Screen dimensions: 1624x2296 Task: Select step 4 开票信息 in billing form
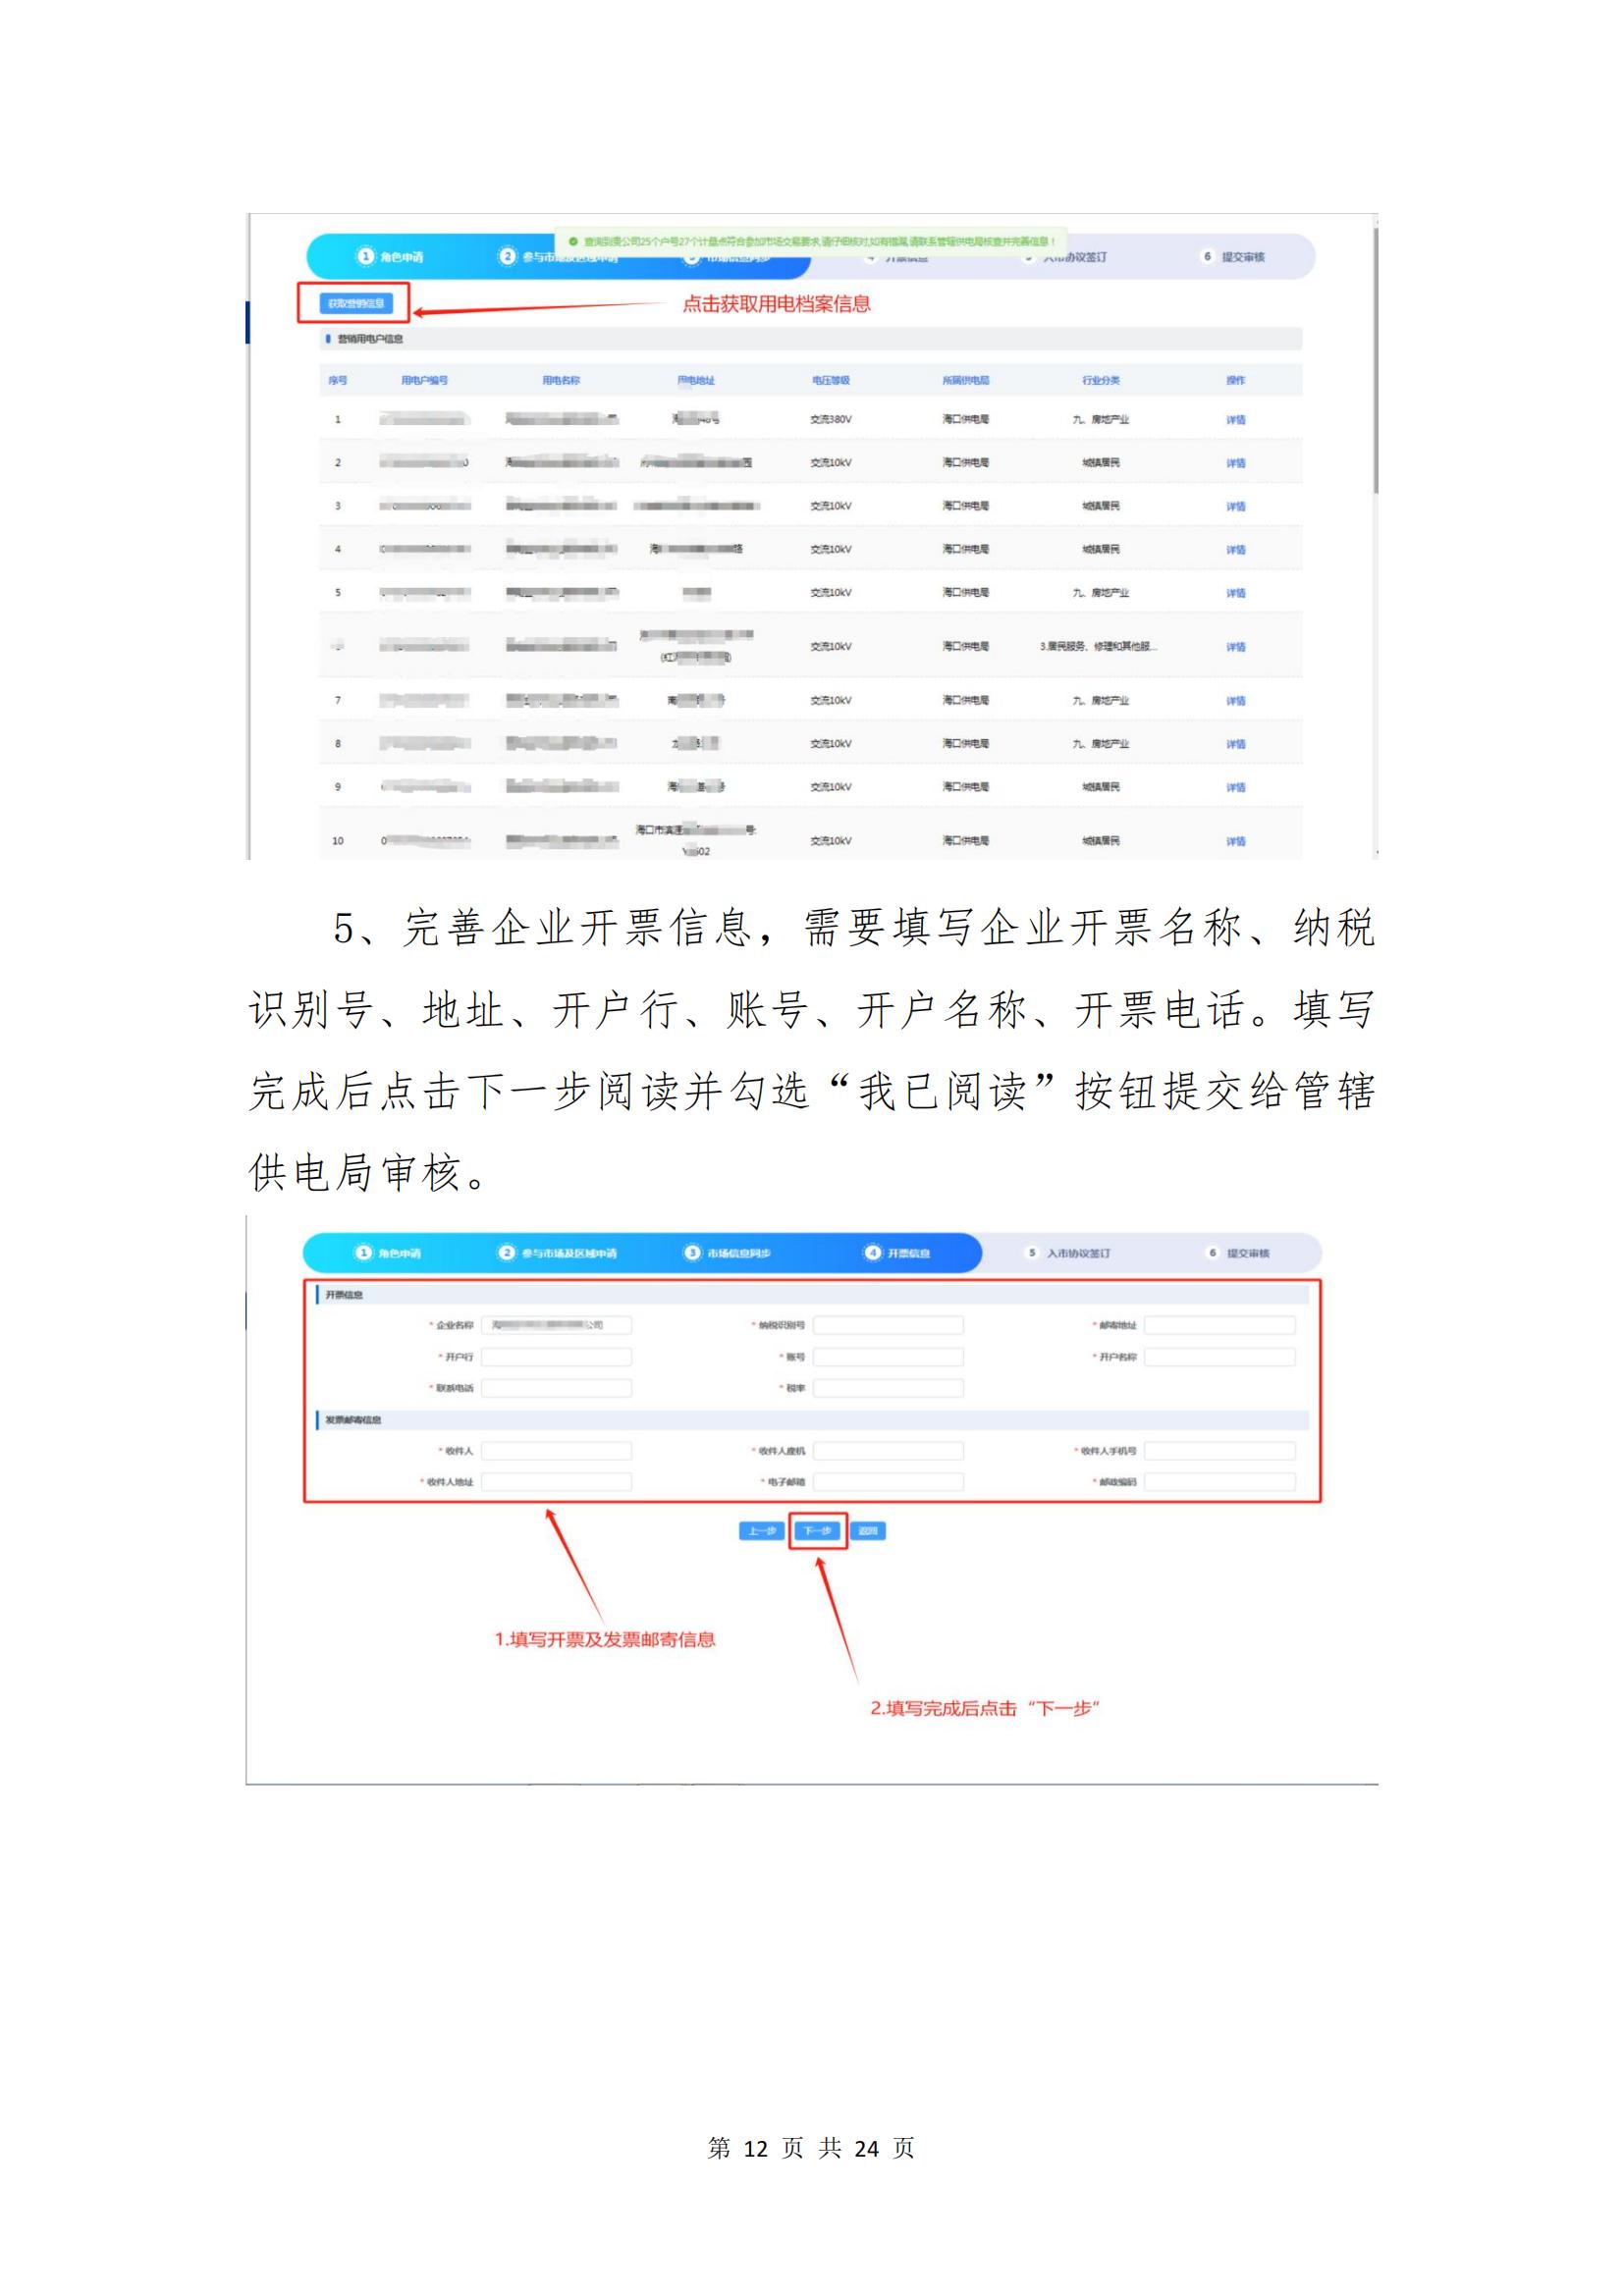[x=898, y=1253]
